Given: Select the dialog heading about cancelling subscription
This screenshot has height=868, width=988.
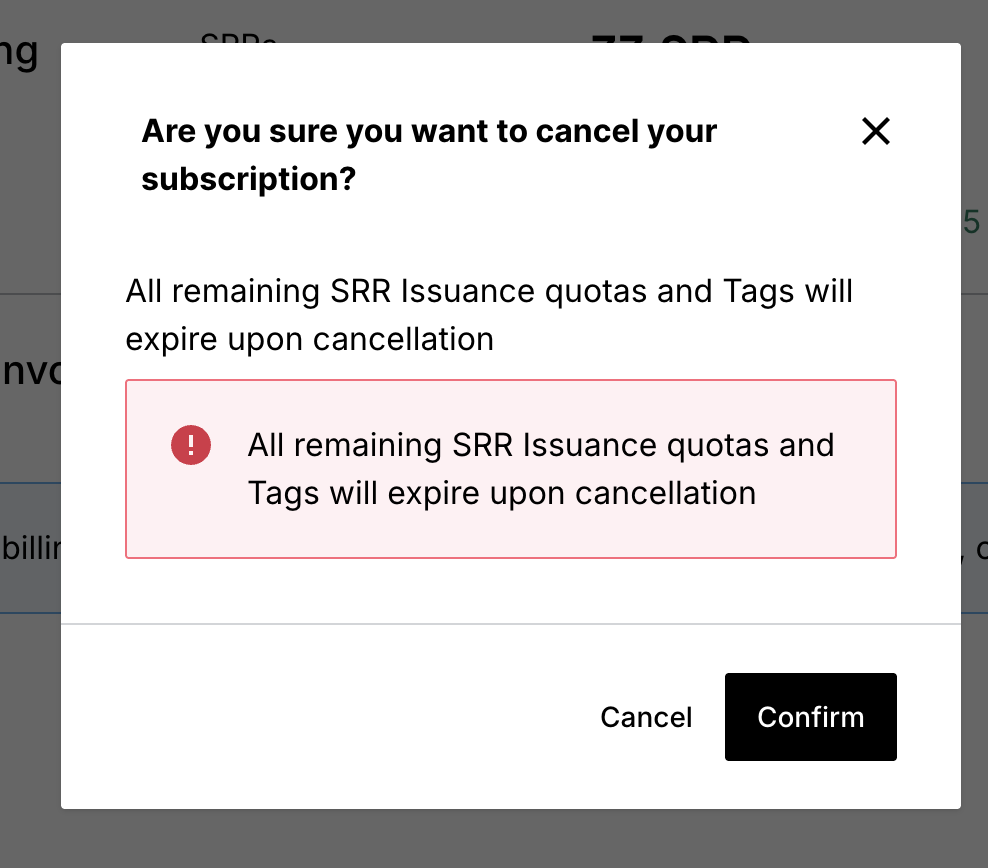Looking at the screenshot, I should 428,155.
